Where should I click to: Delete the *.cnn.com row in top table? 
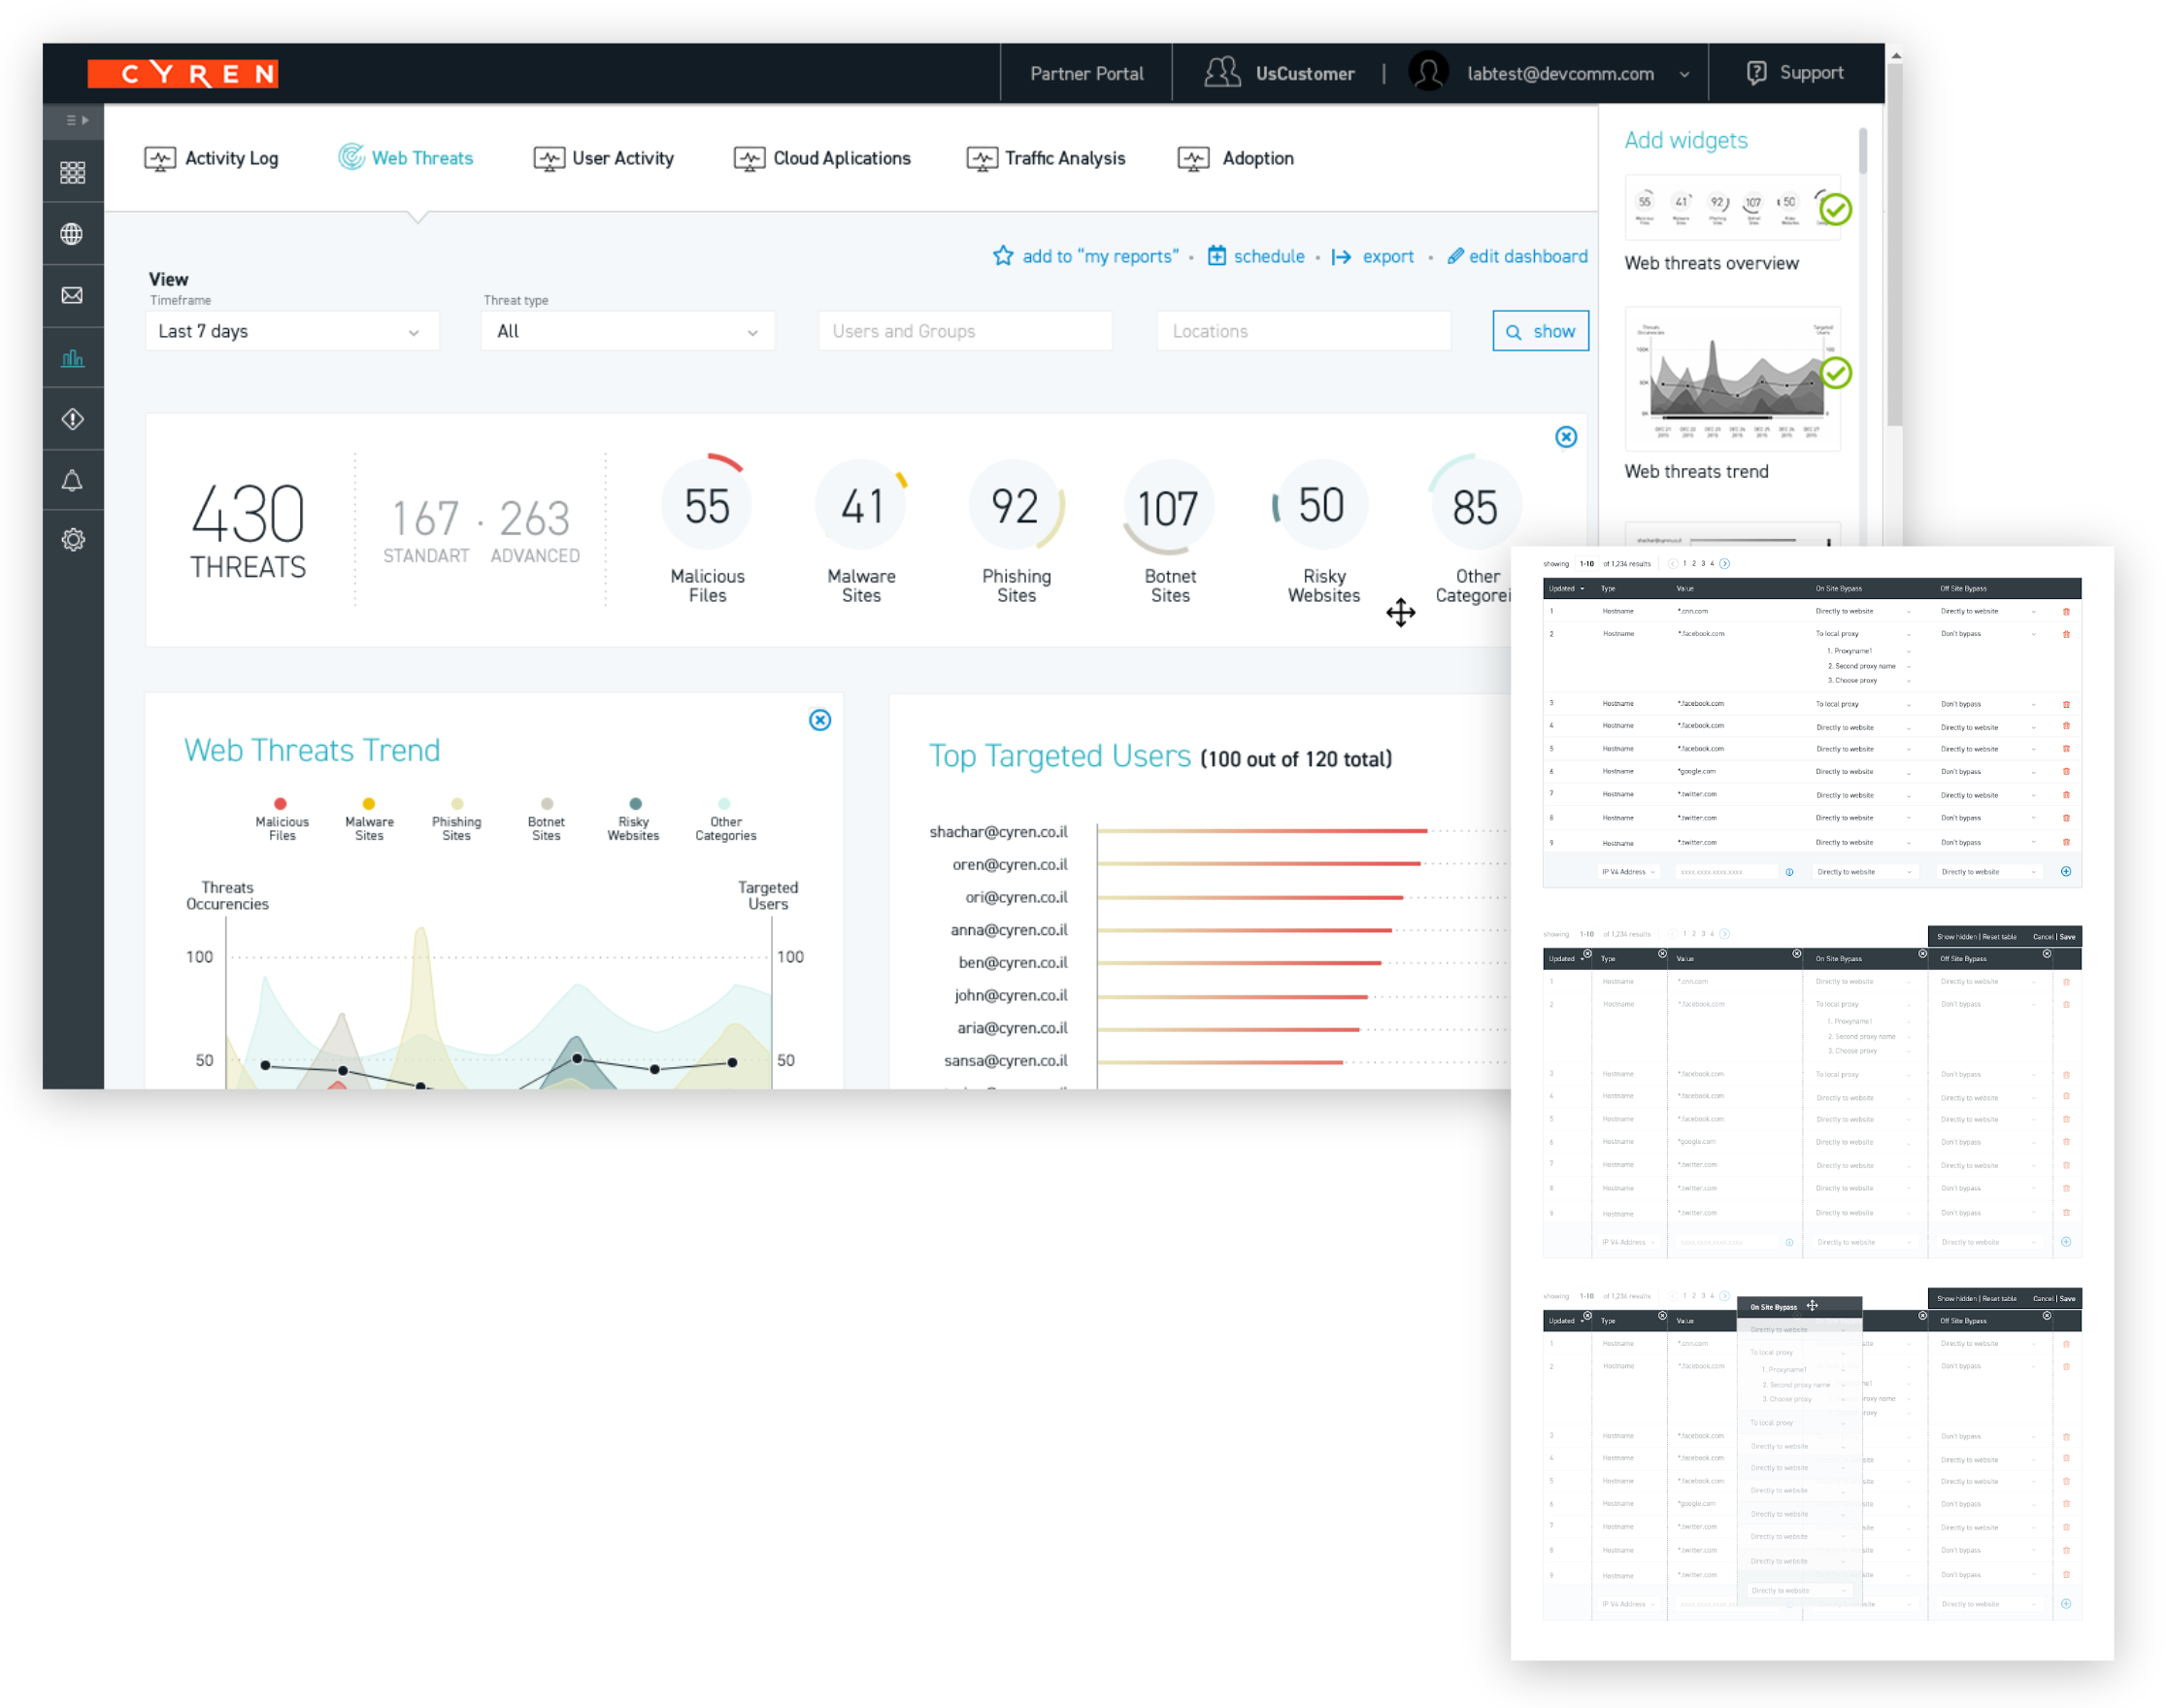point(2066,612)
